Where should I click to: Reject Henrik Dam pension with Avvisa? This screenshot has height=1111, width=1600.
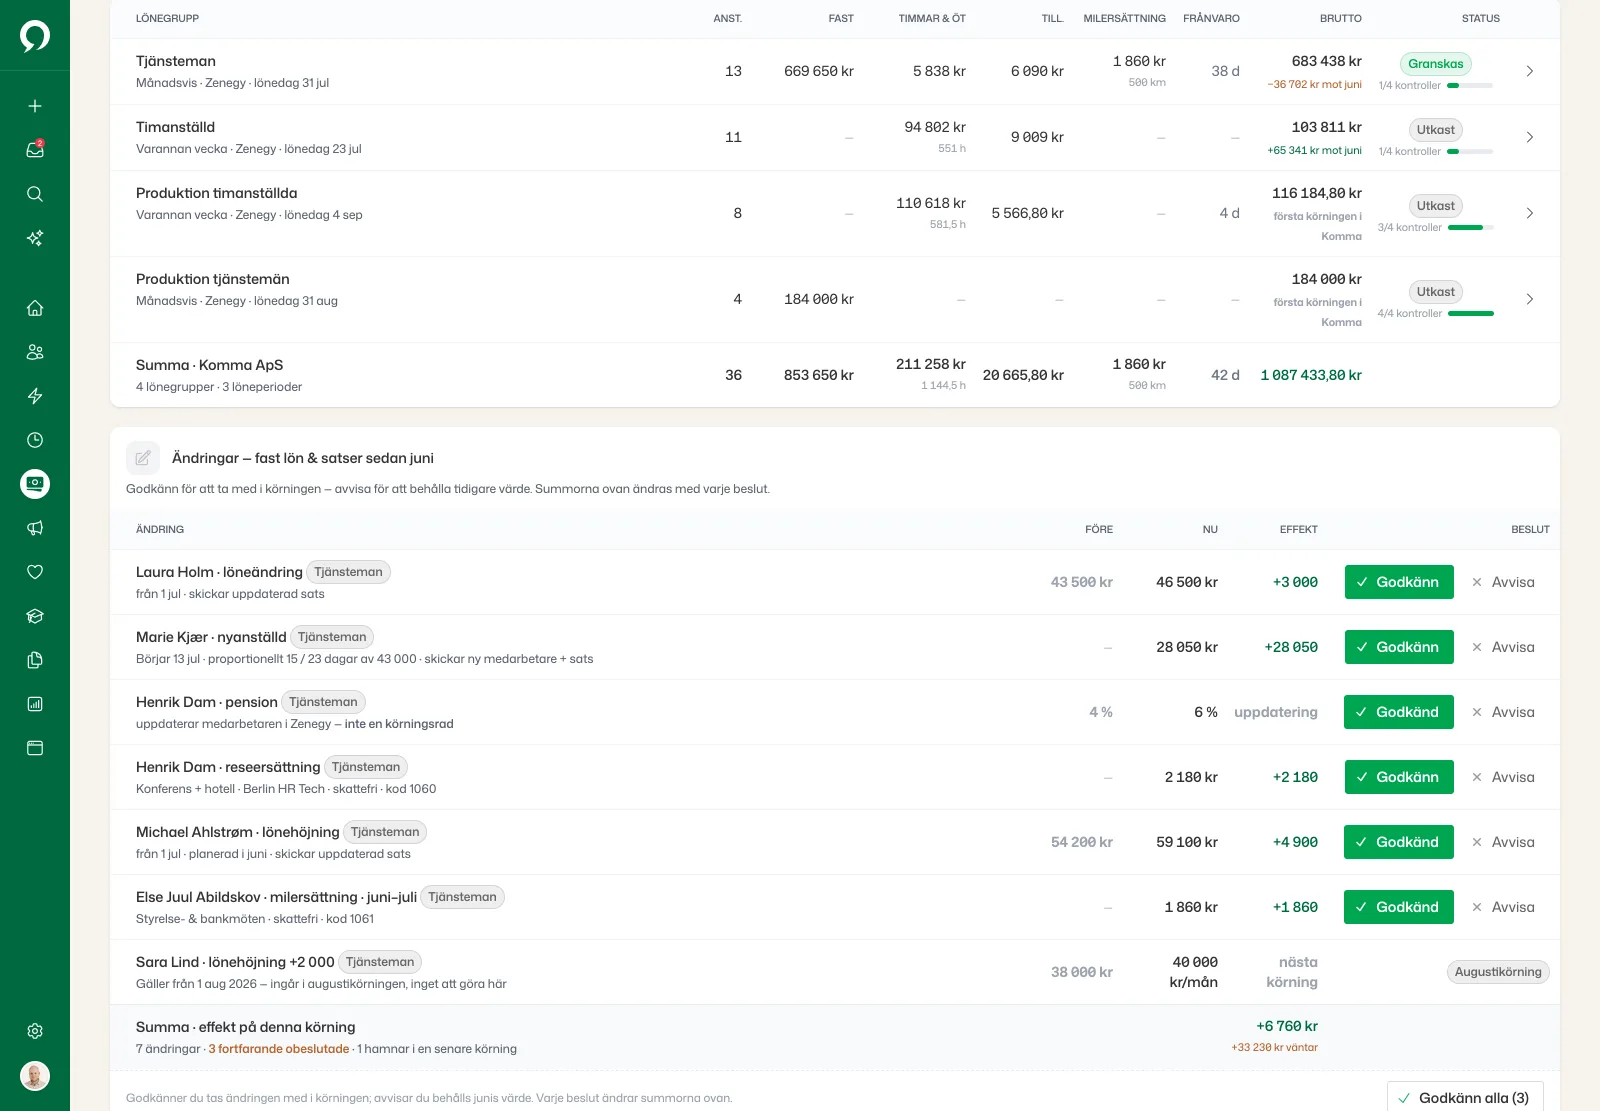pyautogui.click(x=1503, y=712)
